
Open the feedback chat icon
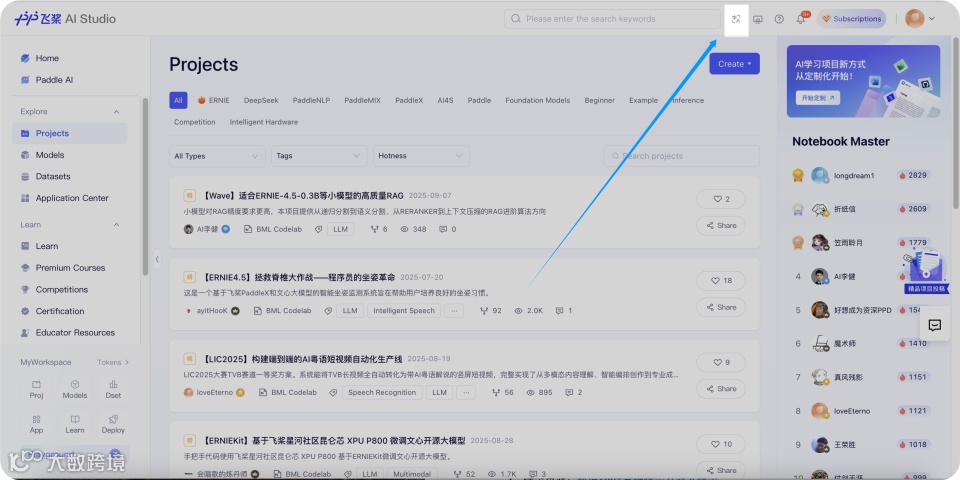934,326
